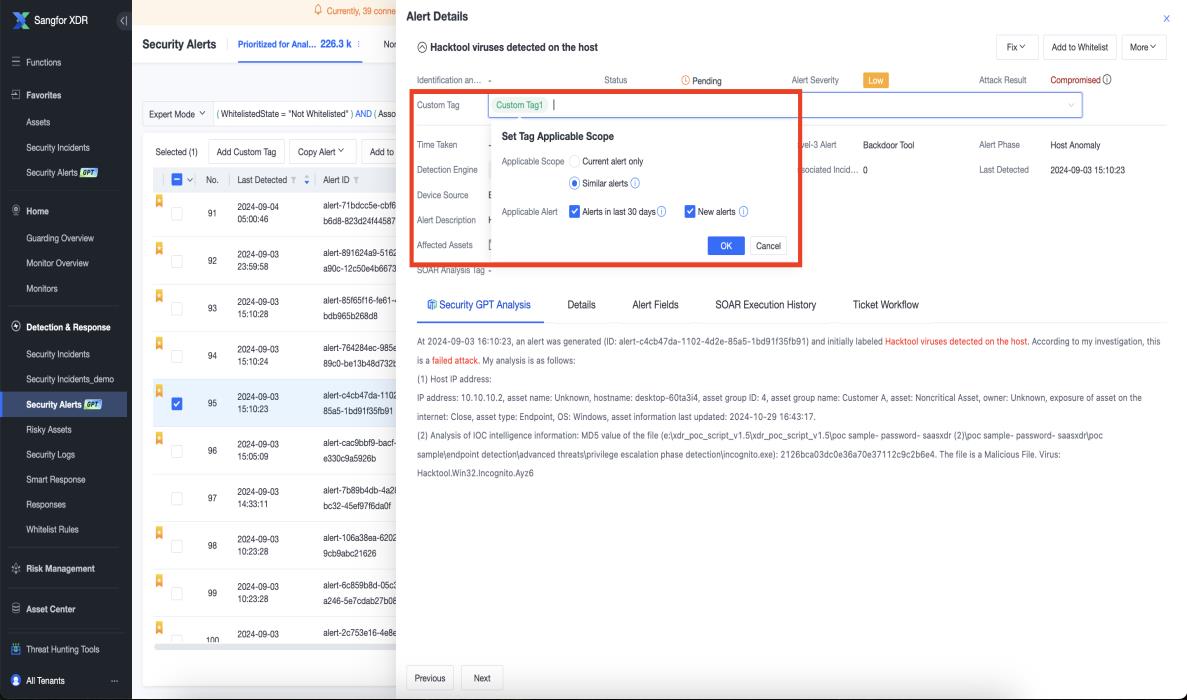
Task: Open Security Logs in sidebar
Action: point(51,454)
